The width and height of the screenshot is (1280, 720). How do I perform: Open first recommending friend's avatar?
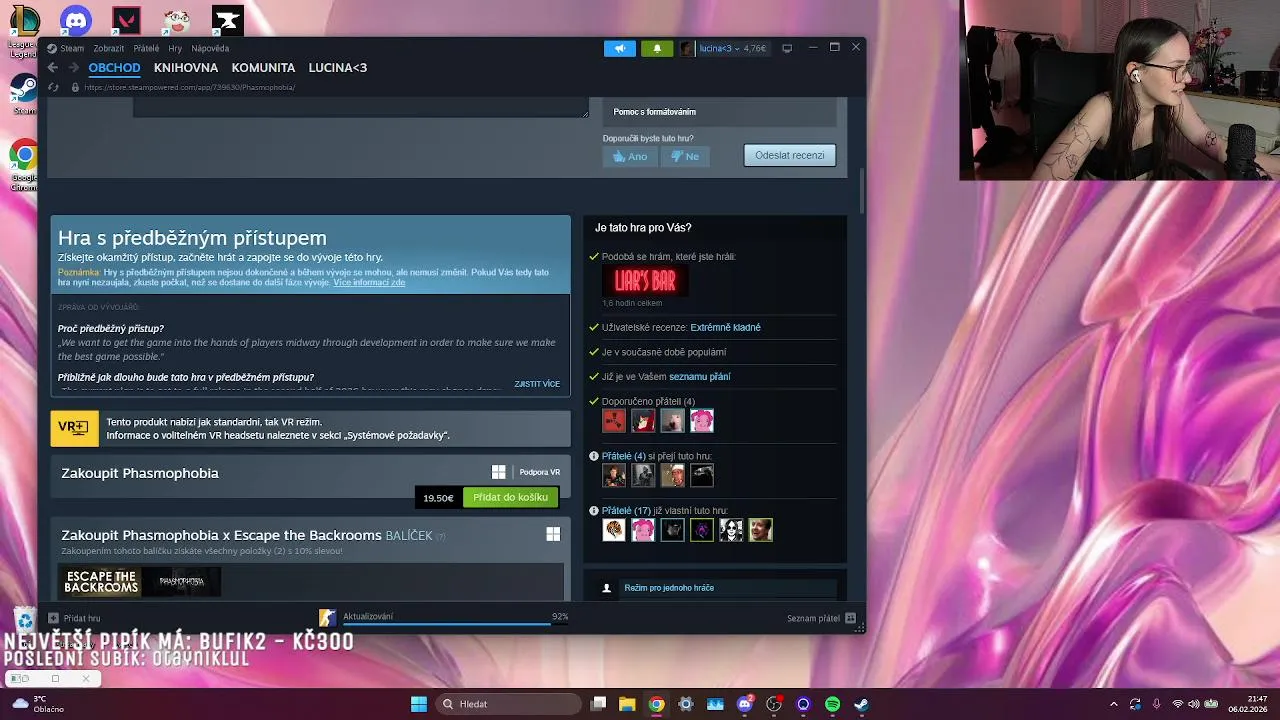pos(614,421)
